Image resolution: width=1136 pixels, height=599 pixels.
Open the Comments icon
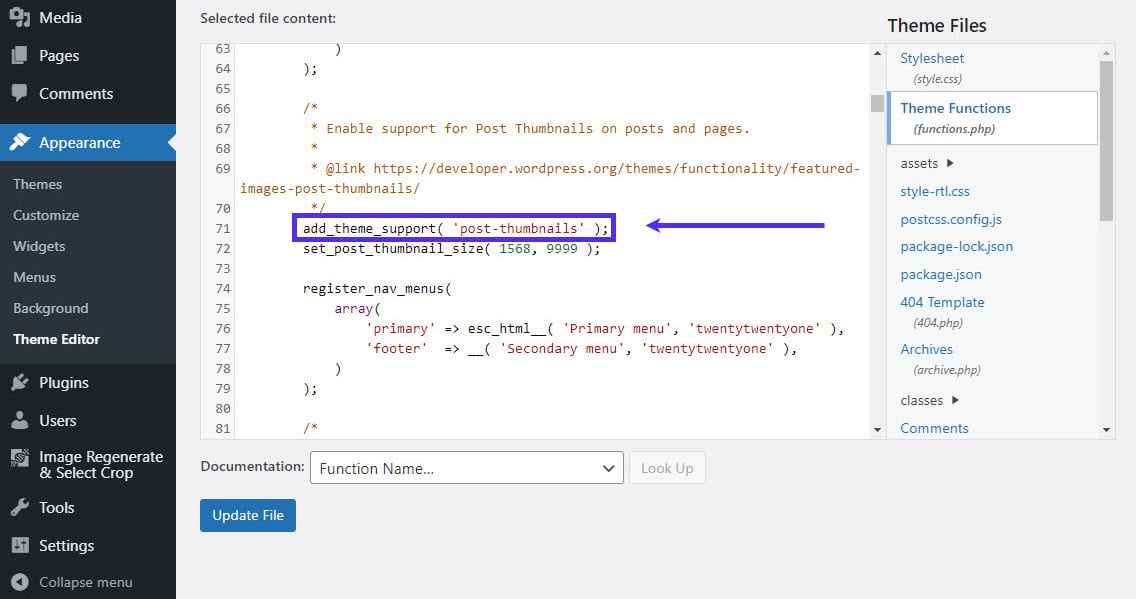(20, 93)
